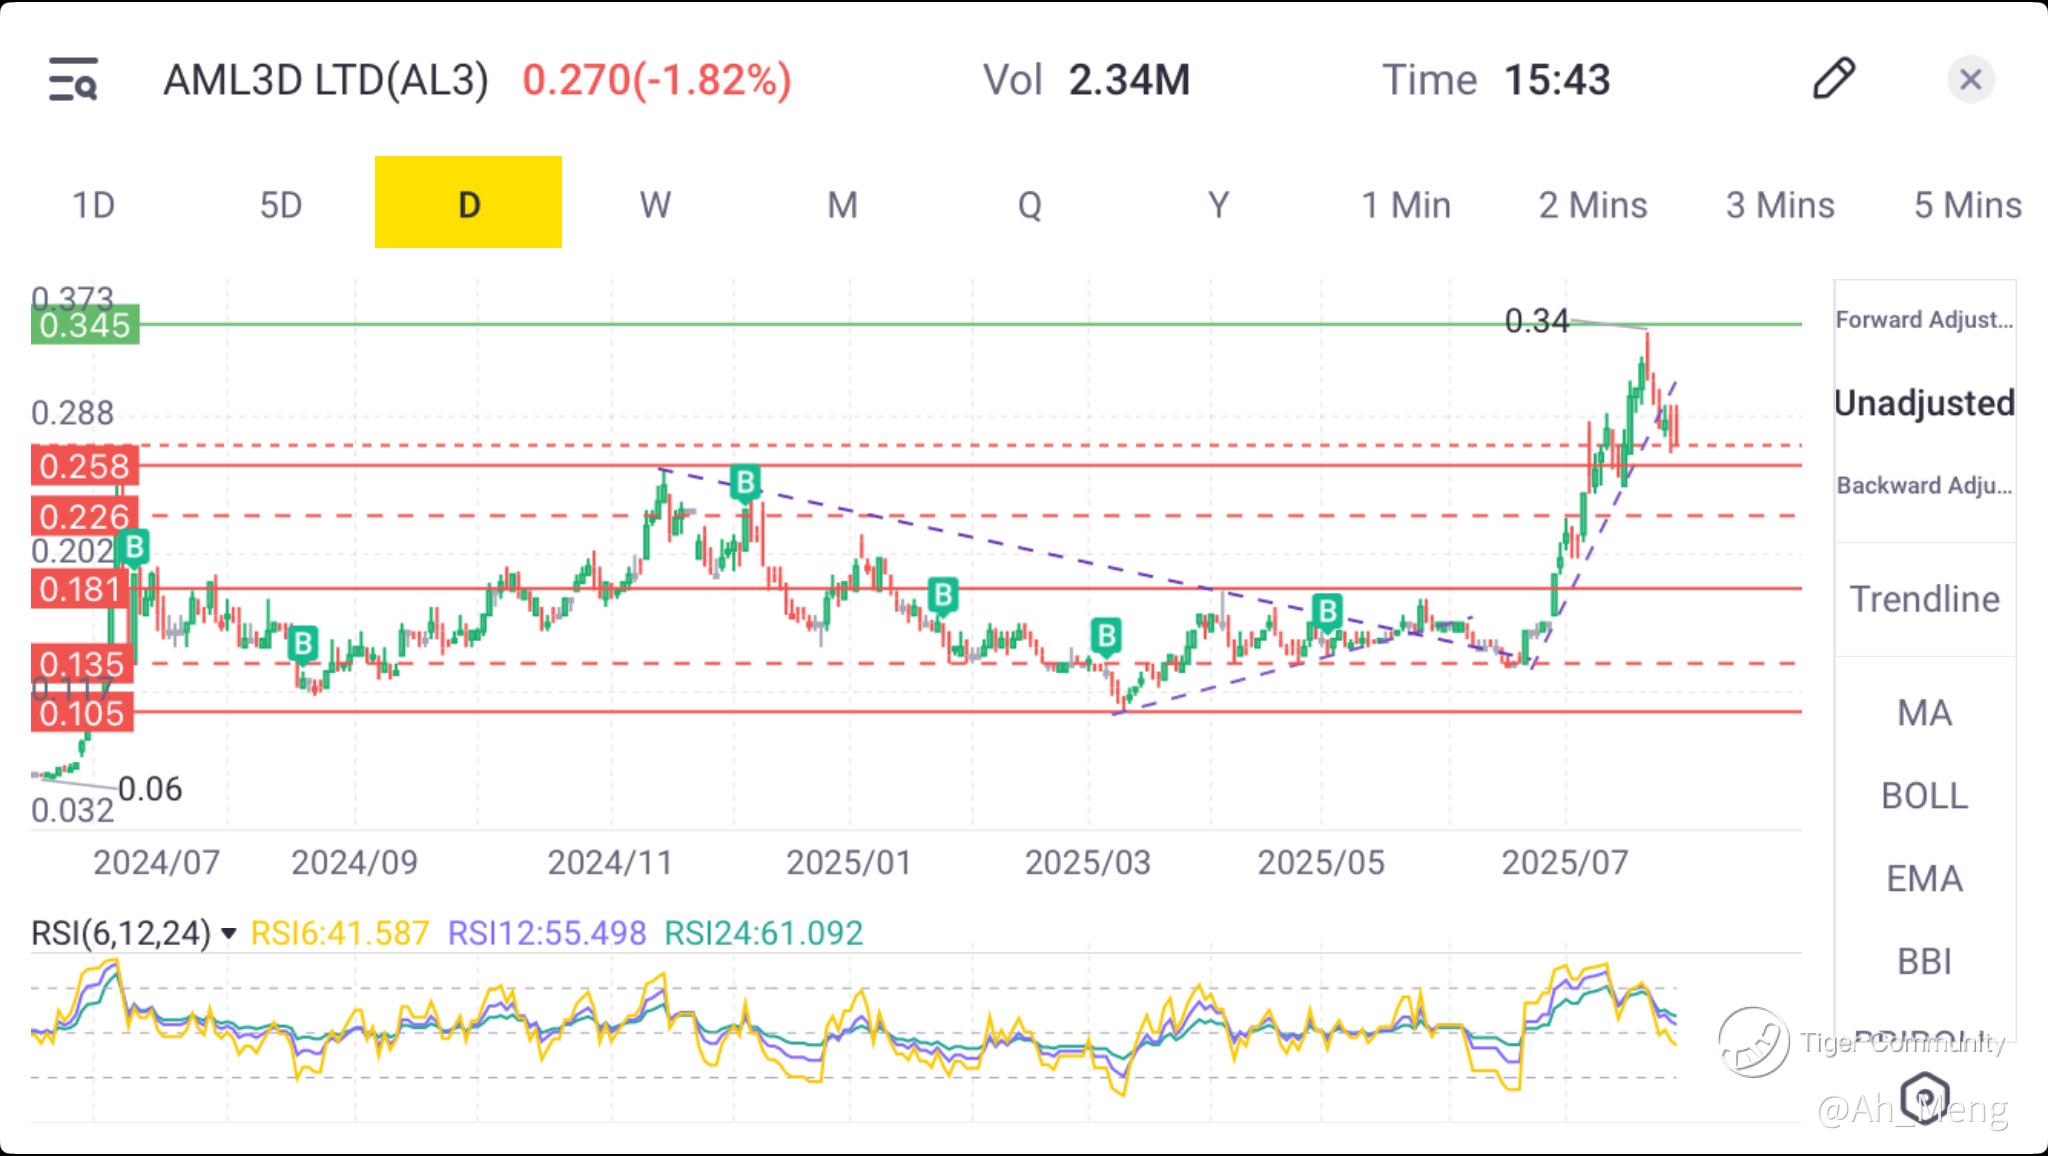2048x1156 pixels.
Task: Select Forward Adjusted price mode
Action: 1924,320
